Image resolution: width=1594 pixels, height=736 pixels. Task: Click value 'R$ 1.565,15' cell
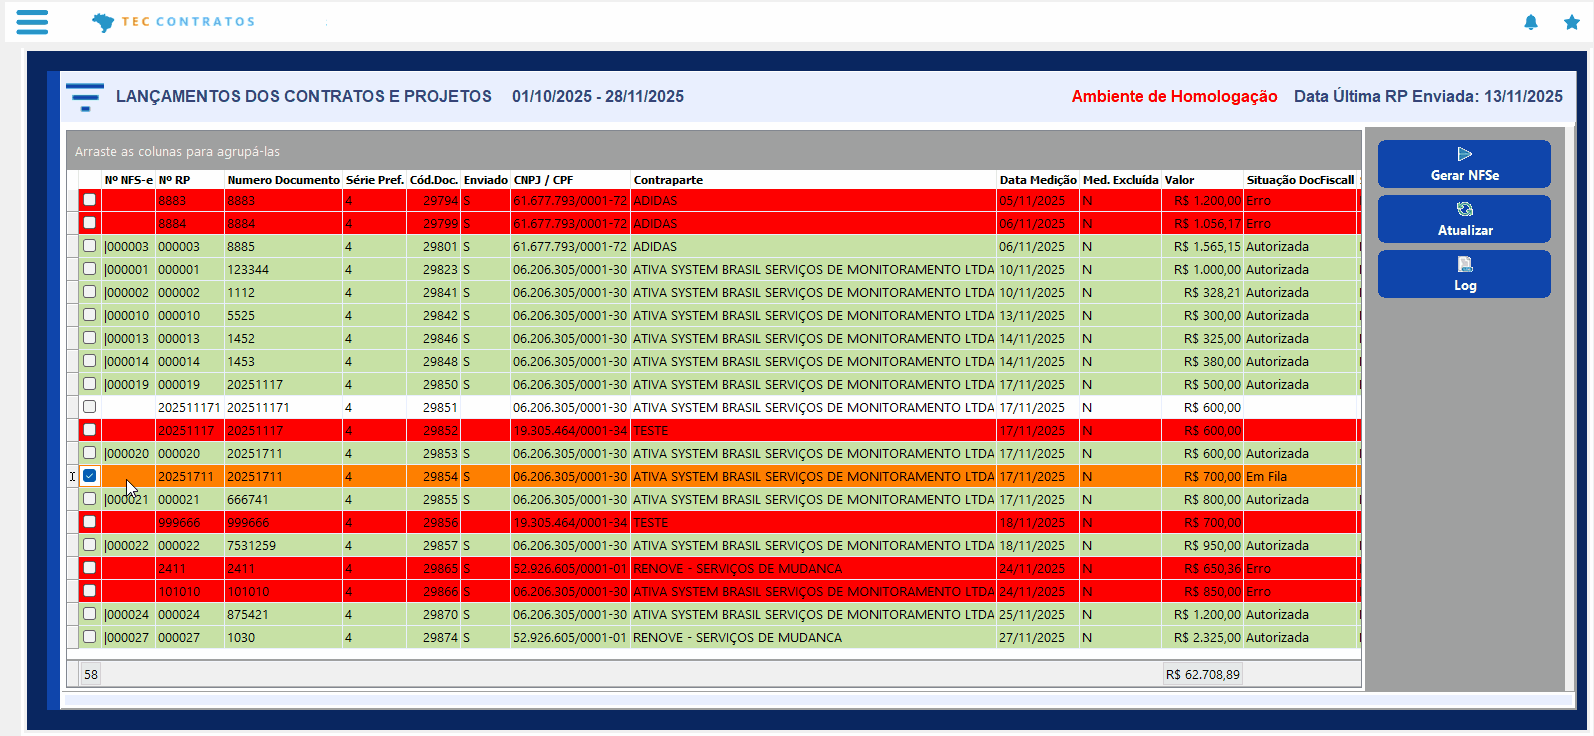(x=1203, y=246)
